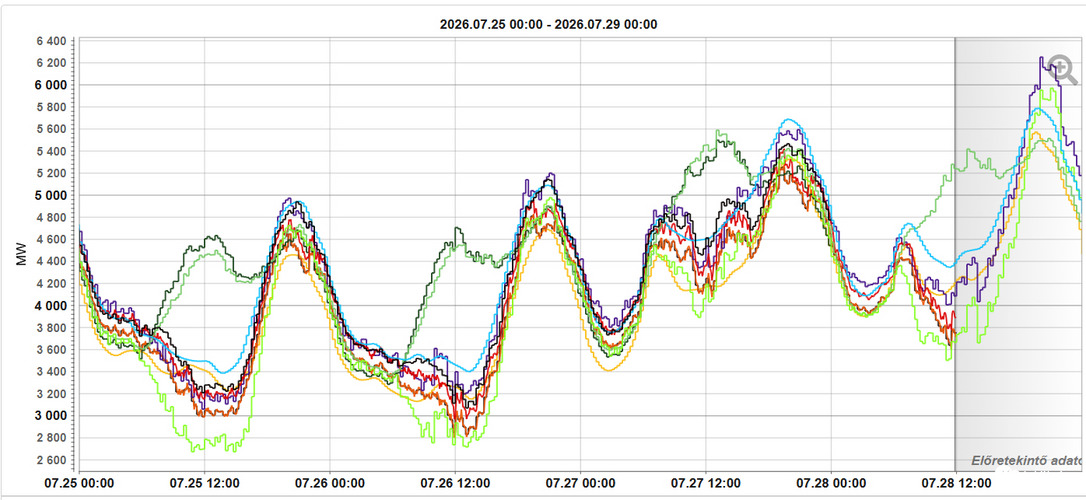This screenshot has width=1086, height=500.
Task: Click the 4 600 y-axis label
Action: [51, 240]
